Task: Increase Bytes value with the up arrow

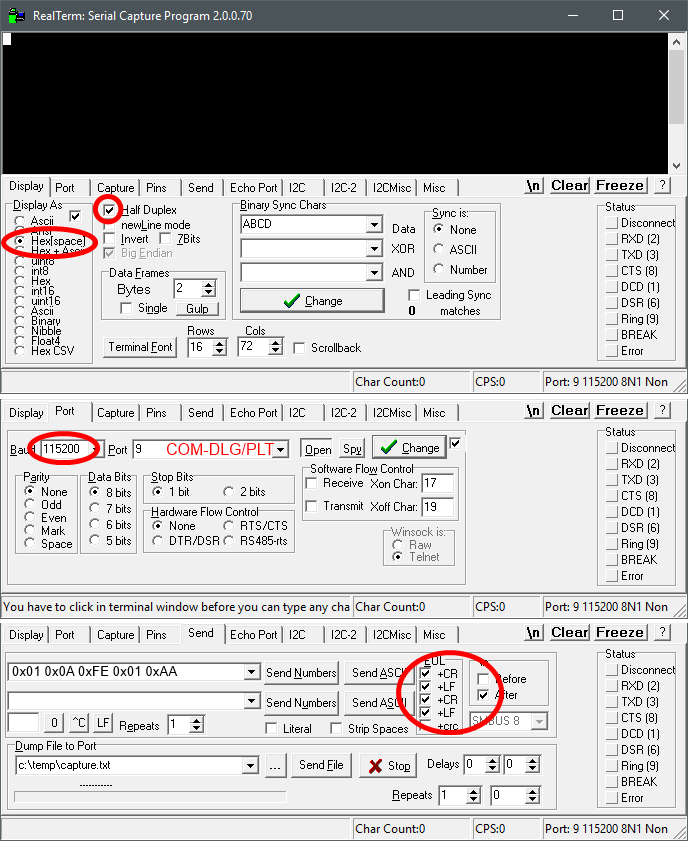Action: pyautogui.click(x=209, y=284)
